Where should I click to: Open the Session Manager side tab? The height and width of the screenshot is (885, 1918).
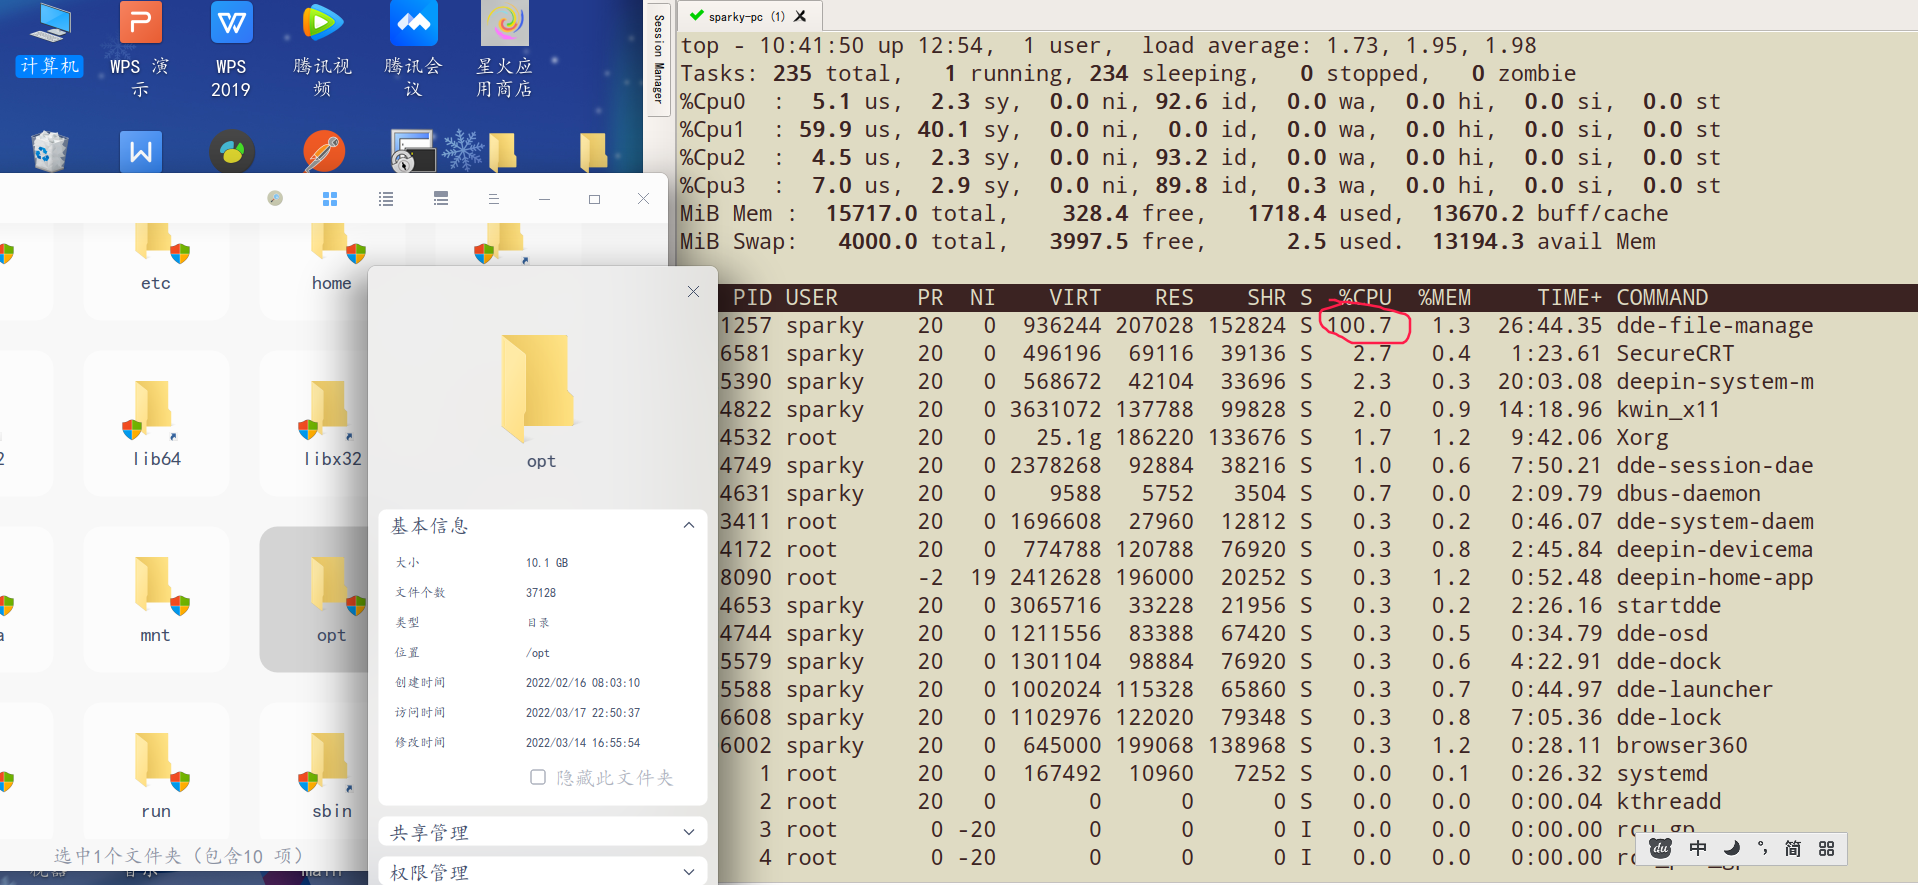point(658,59)
